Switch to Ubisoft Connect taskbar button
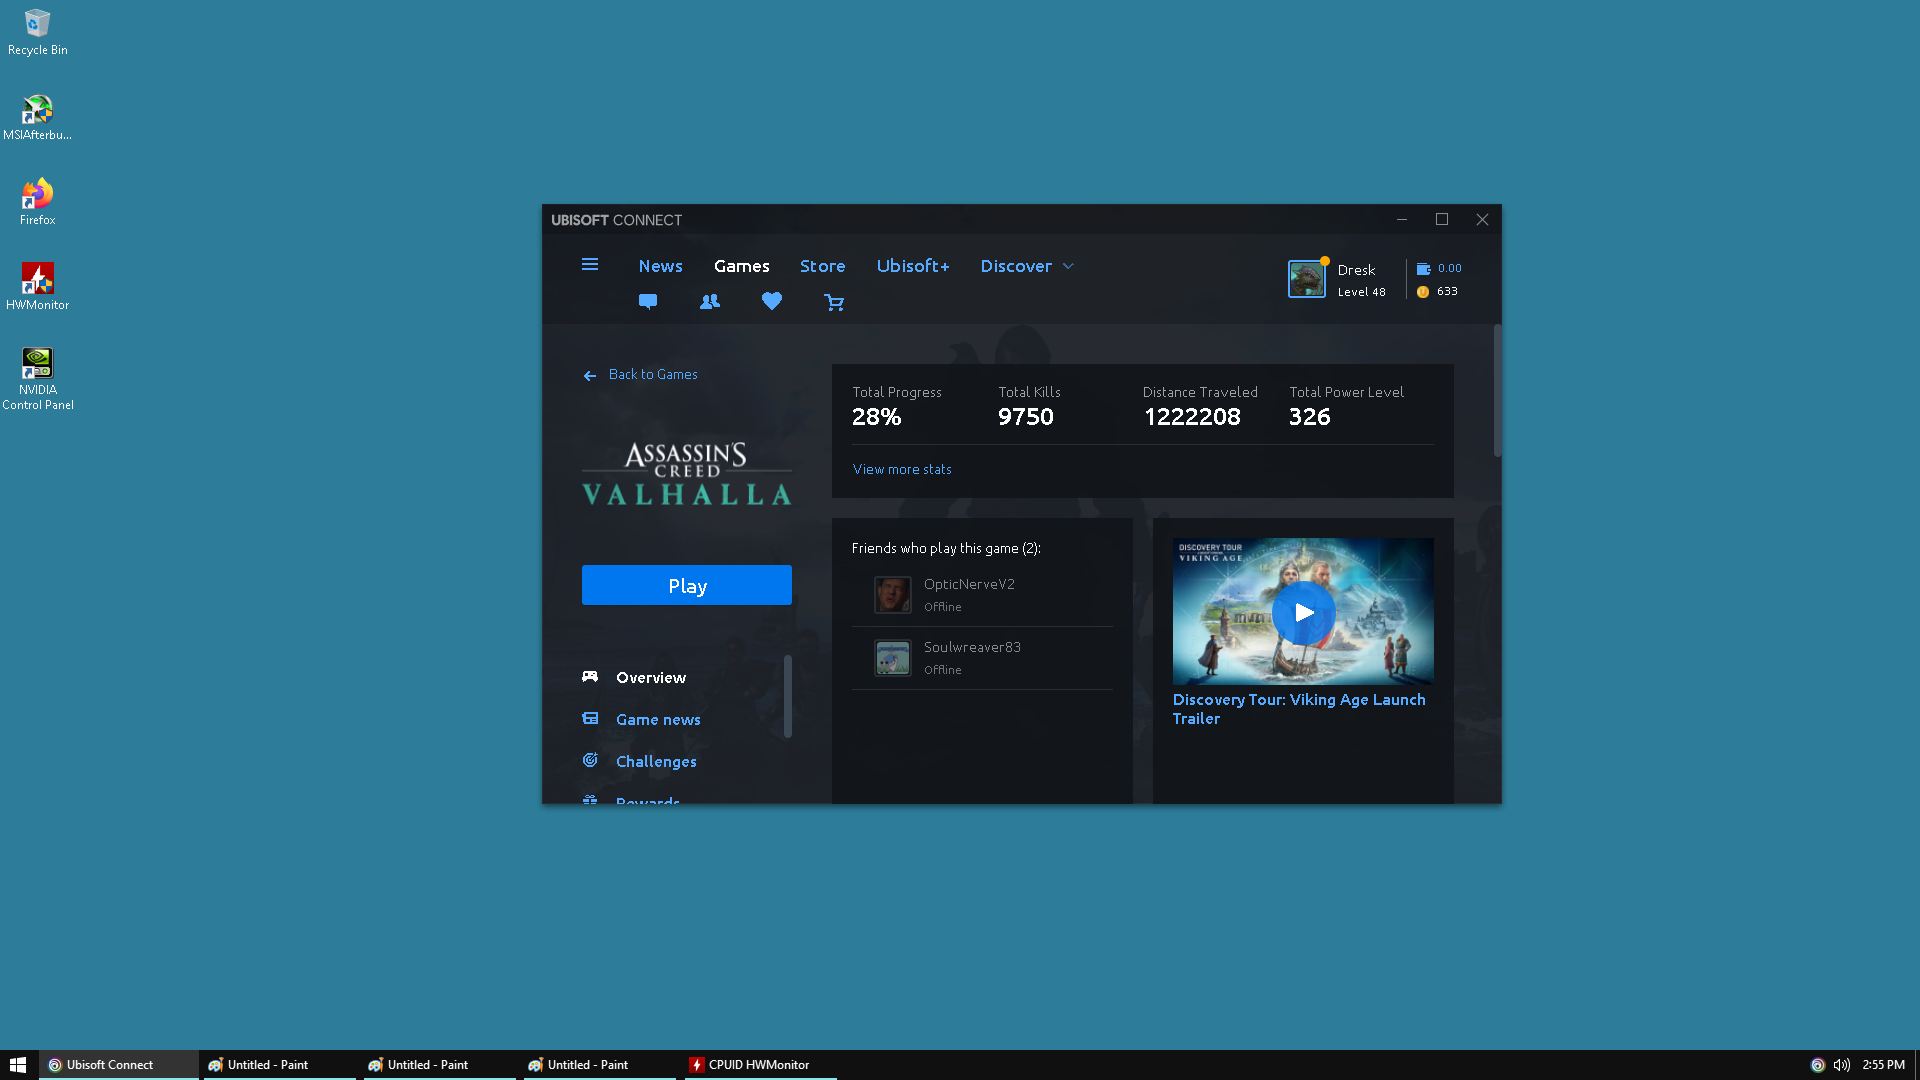Screen dimensions: 1920x1080 click(119, 1065)
